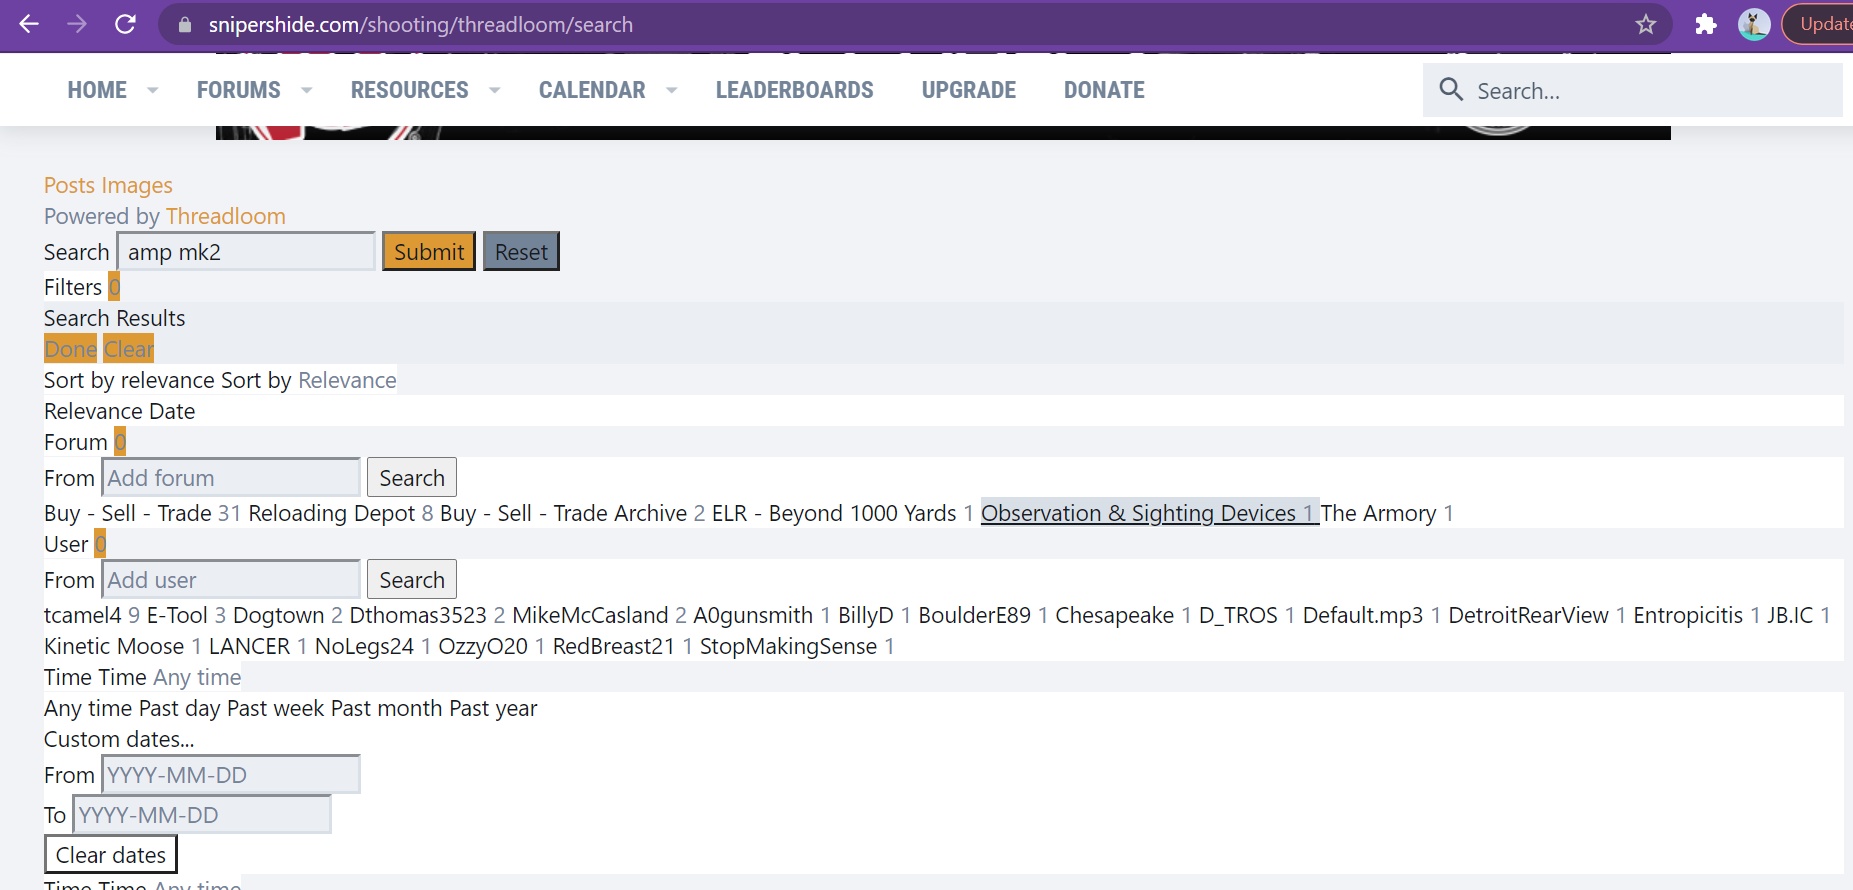Reload the page with refresh icon
This screenshot has height=890, width=1853.
click(125, 24)
